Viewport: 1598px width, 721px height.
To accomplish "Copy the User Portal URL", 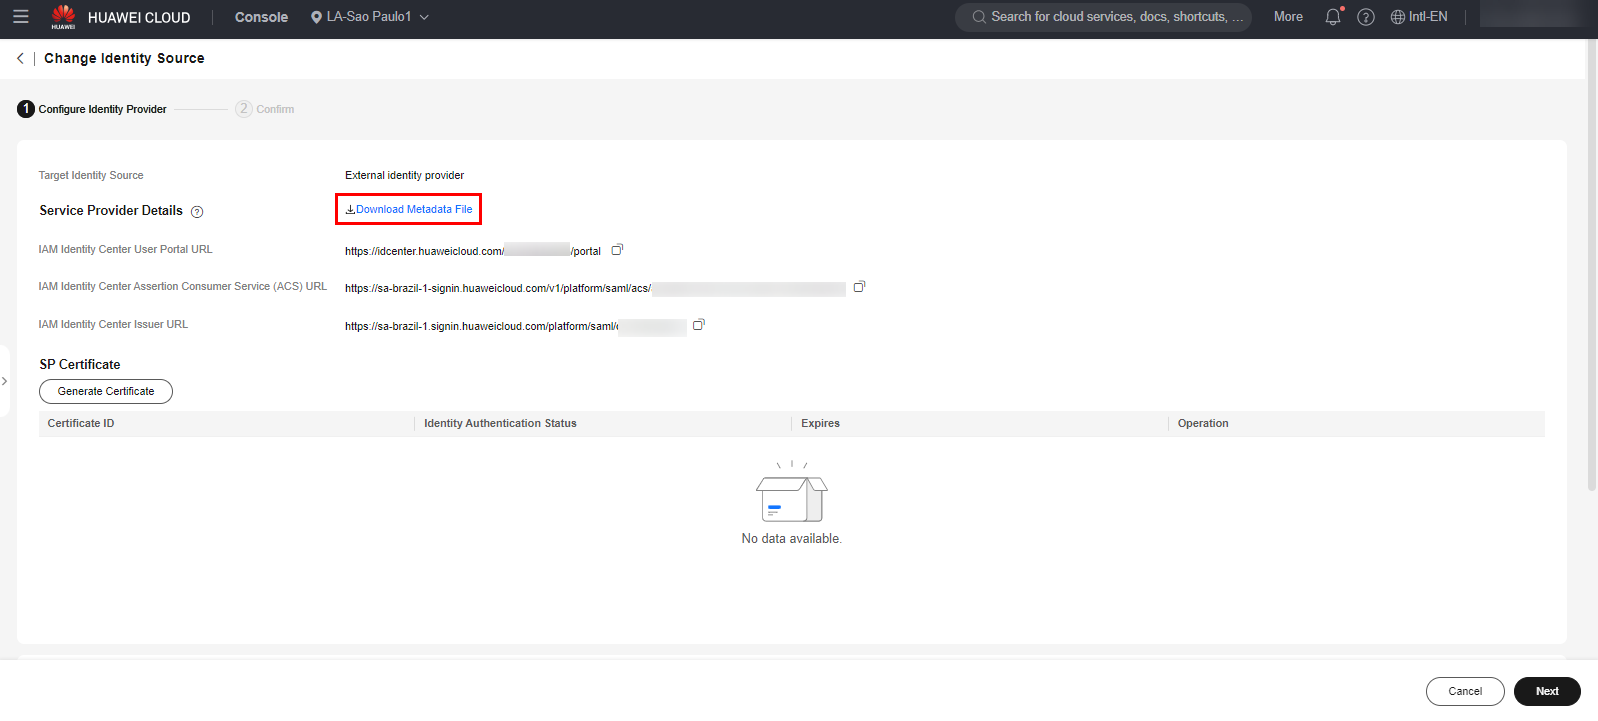I will tap(617, 250).
